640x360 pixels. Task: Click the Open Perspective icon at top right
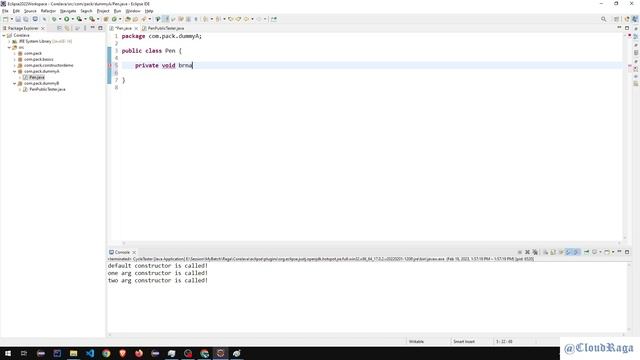617,19
